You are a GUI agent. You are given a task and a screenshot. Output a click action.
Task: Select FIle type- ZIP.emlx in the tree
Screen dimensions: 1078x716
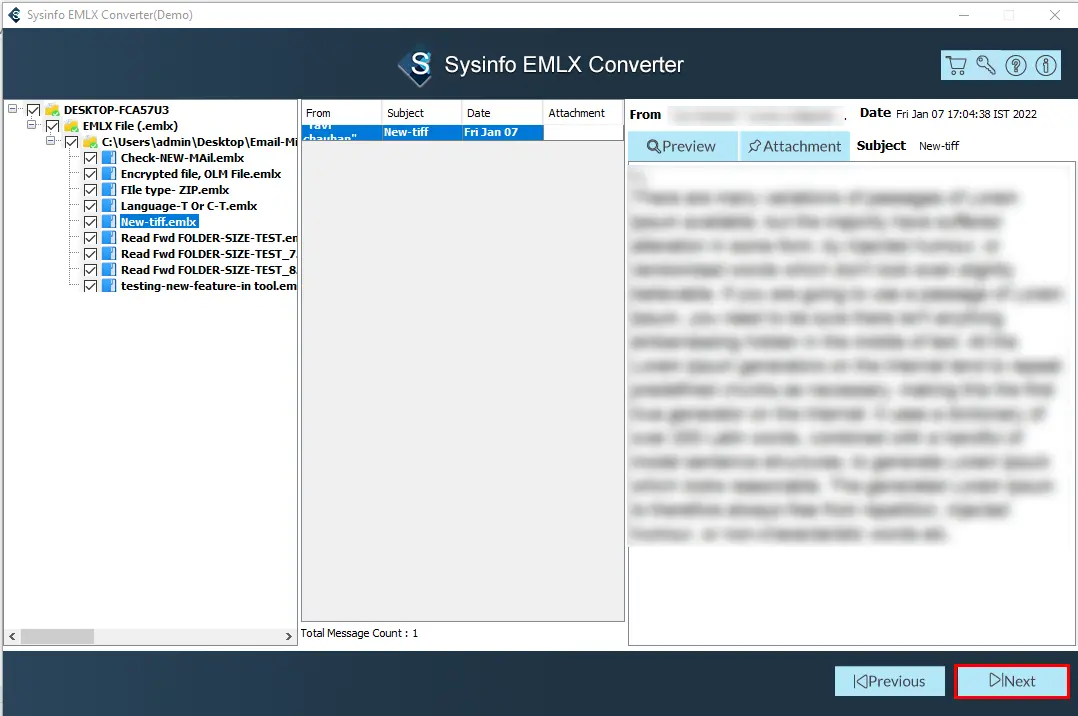[x=175, y=190]
